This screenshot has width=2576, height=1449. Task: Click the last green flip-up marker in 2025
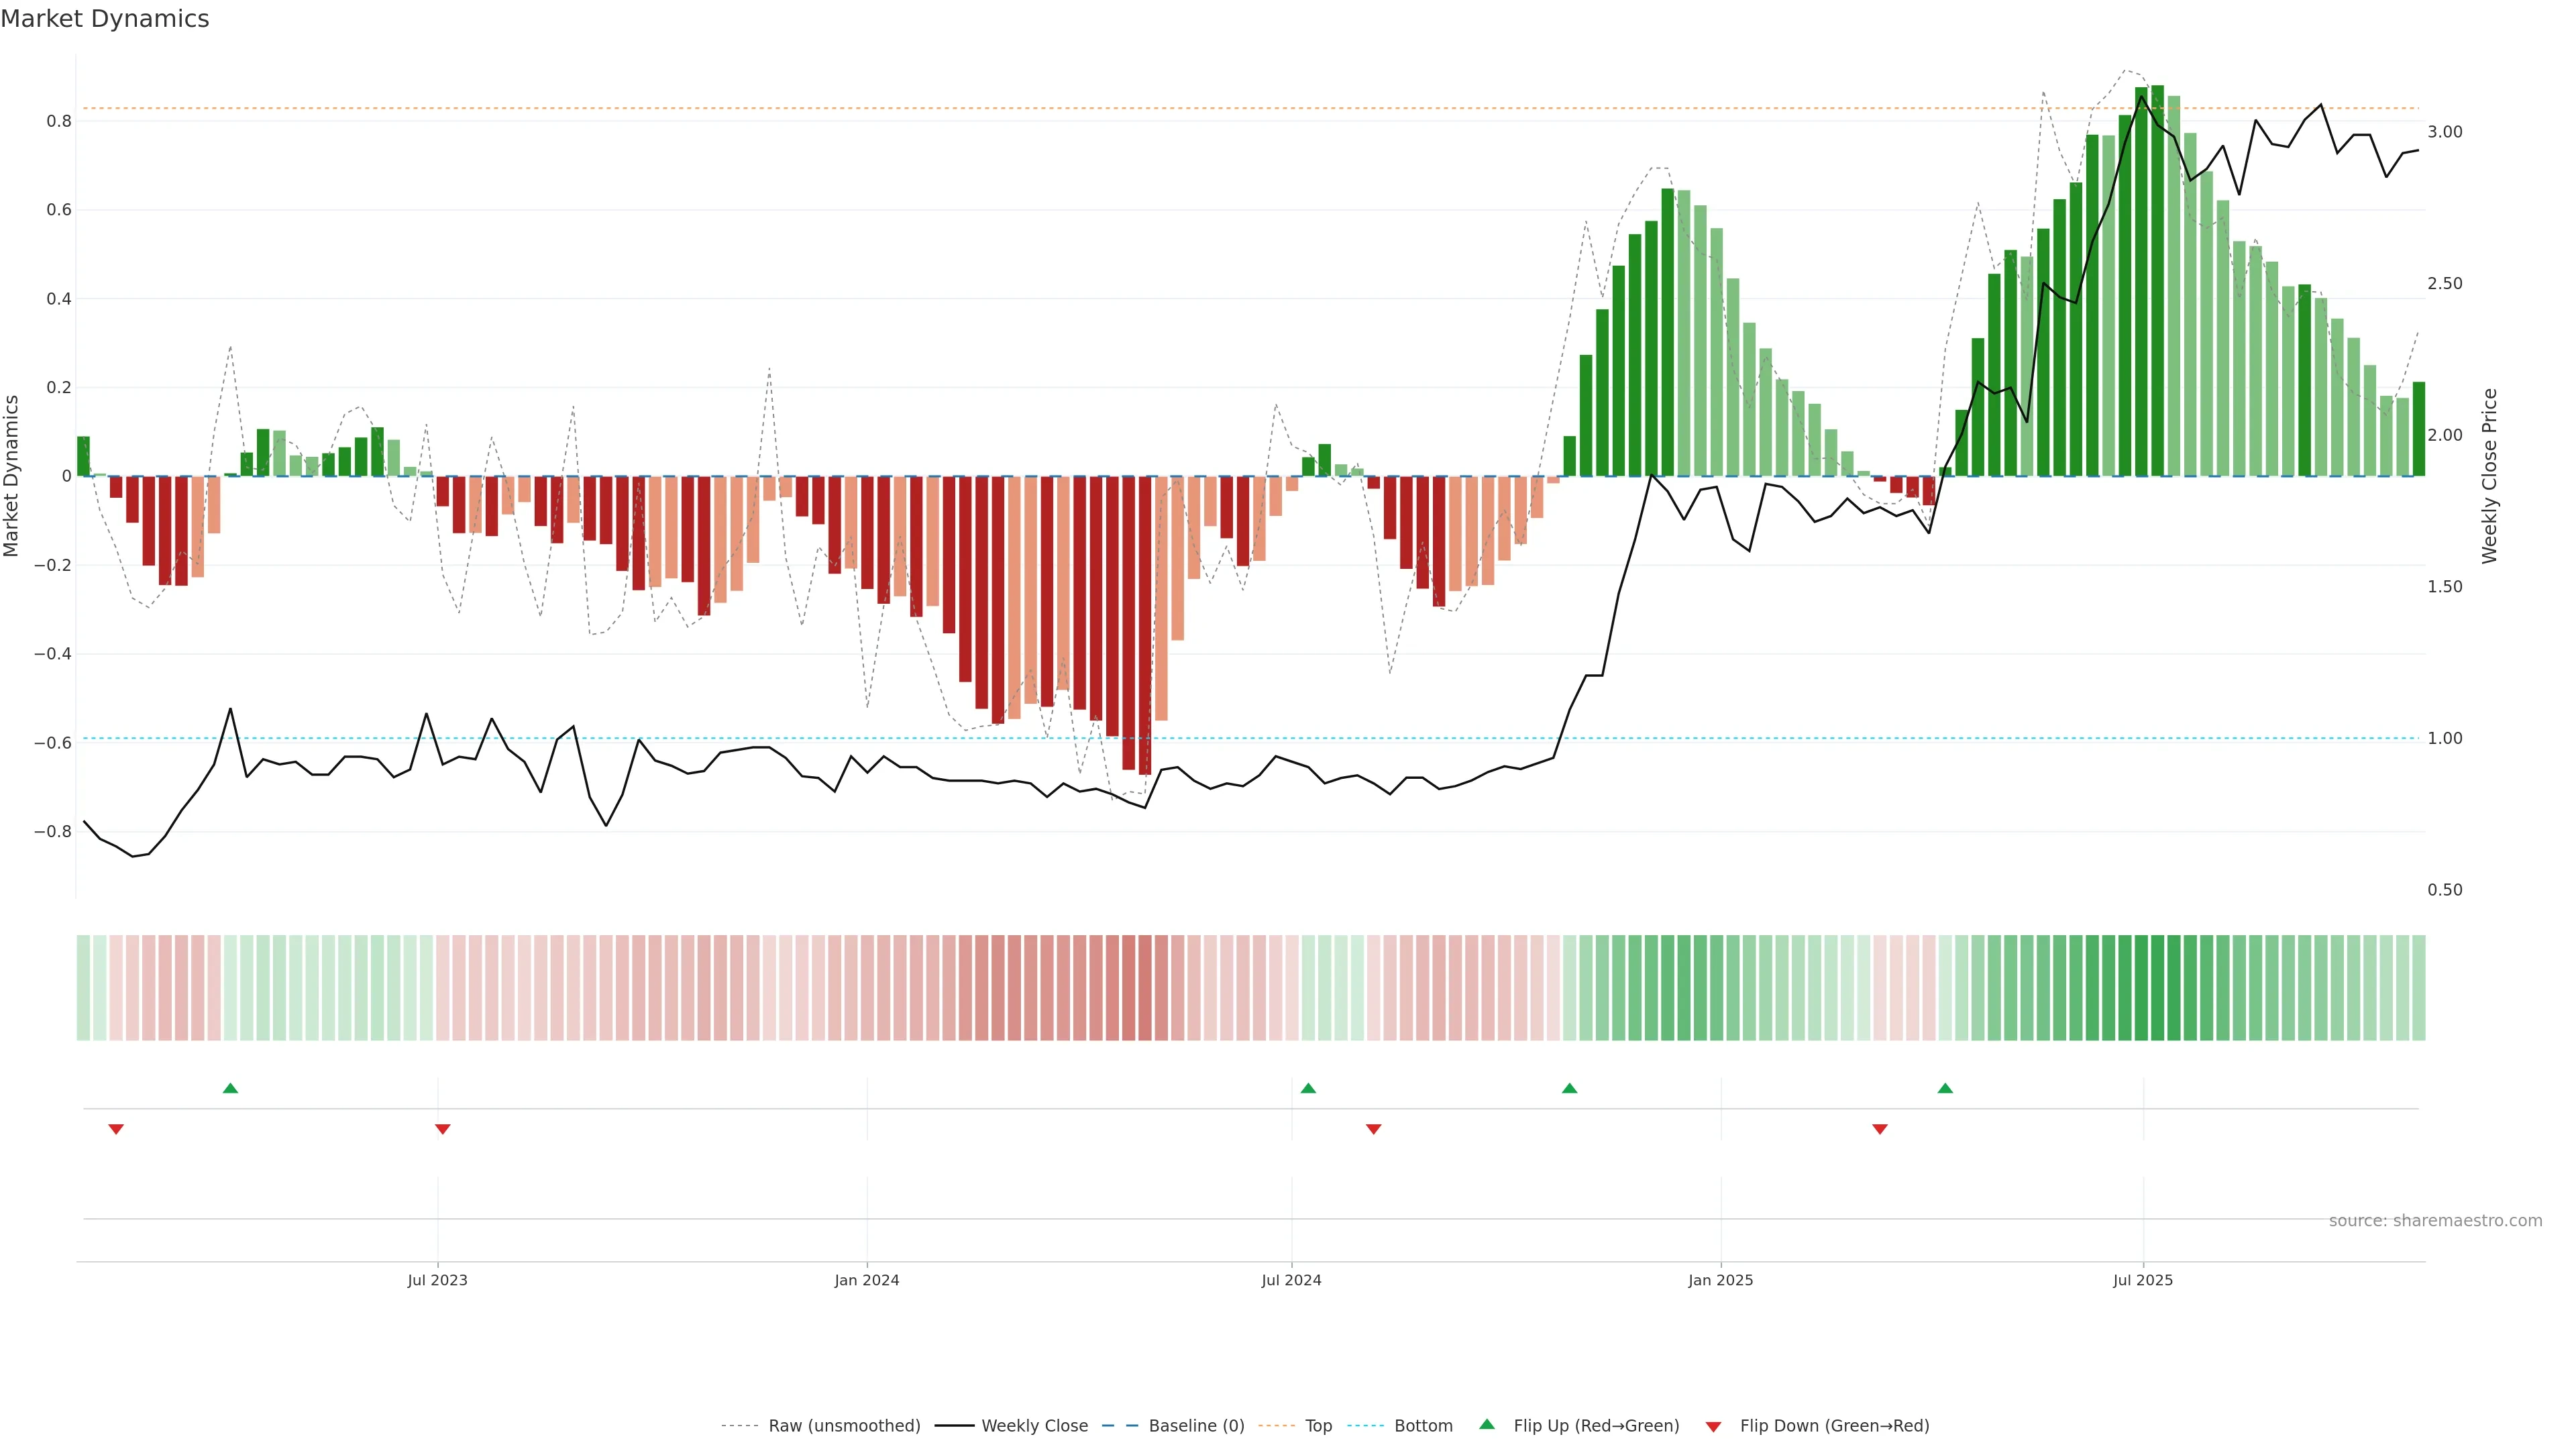pos(1945,1088)
